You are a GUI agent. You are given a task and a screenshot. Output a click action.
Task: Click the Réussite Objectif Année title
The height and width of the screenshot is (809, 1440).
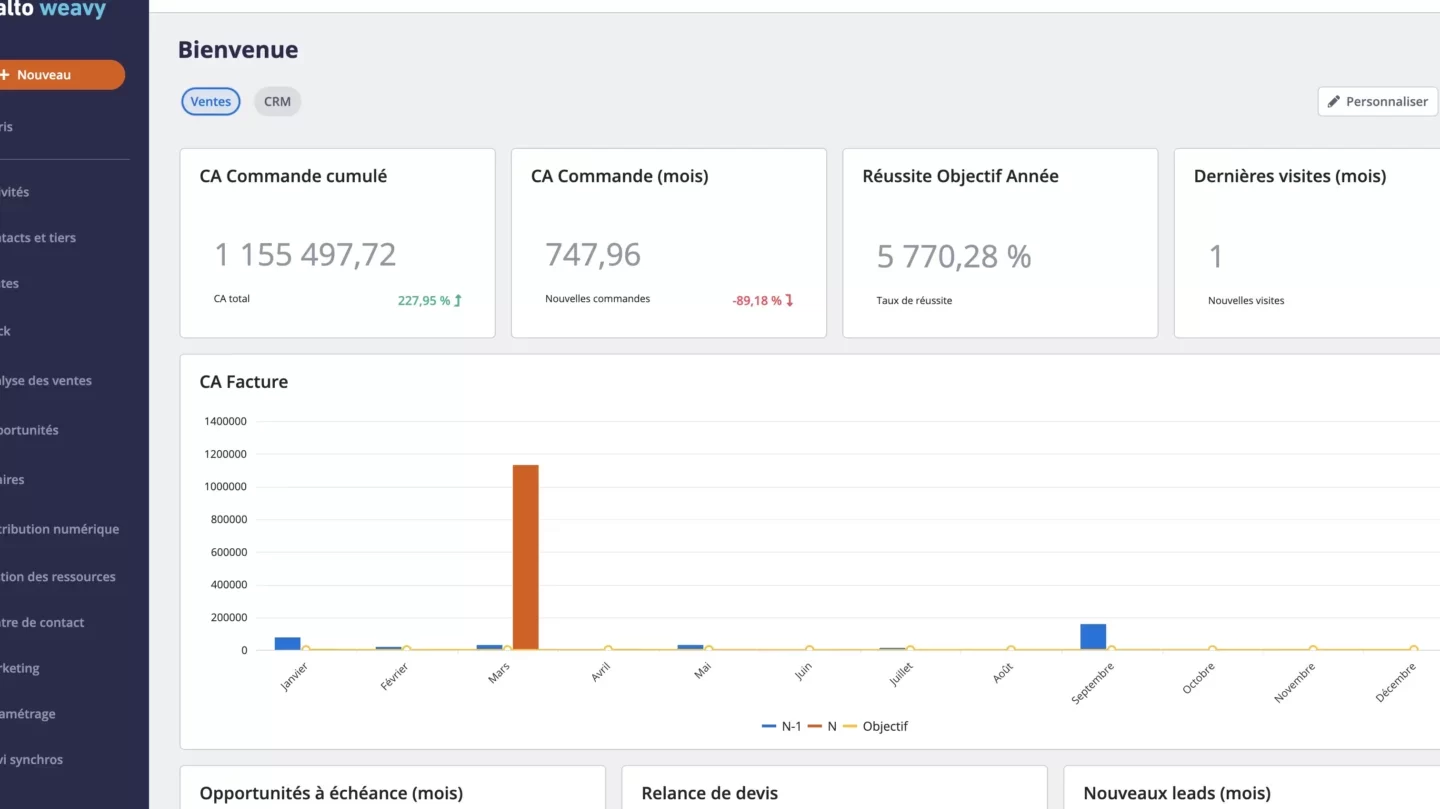coord(961,176)
